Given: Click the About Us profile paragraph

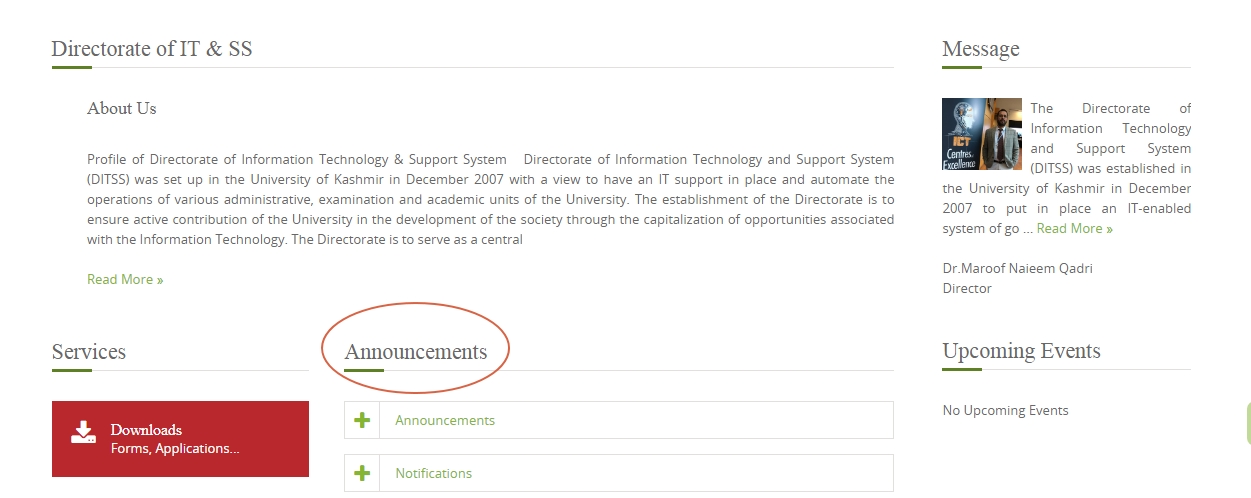Looking at the screenshot, I should (490, 200).
